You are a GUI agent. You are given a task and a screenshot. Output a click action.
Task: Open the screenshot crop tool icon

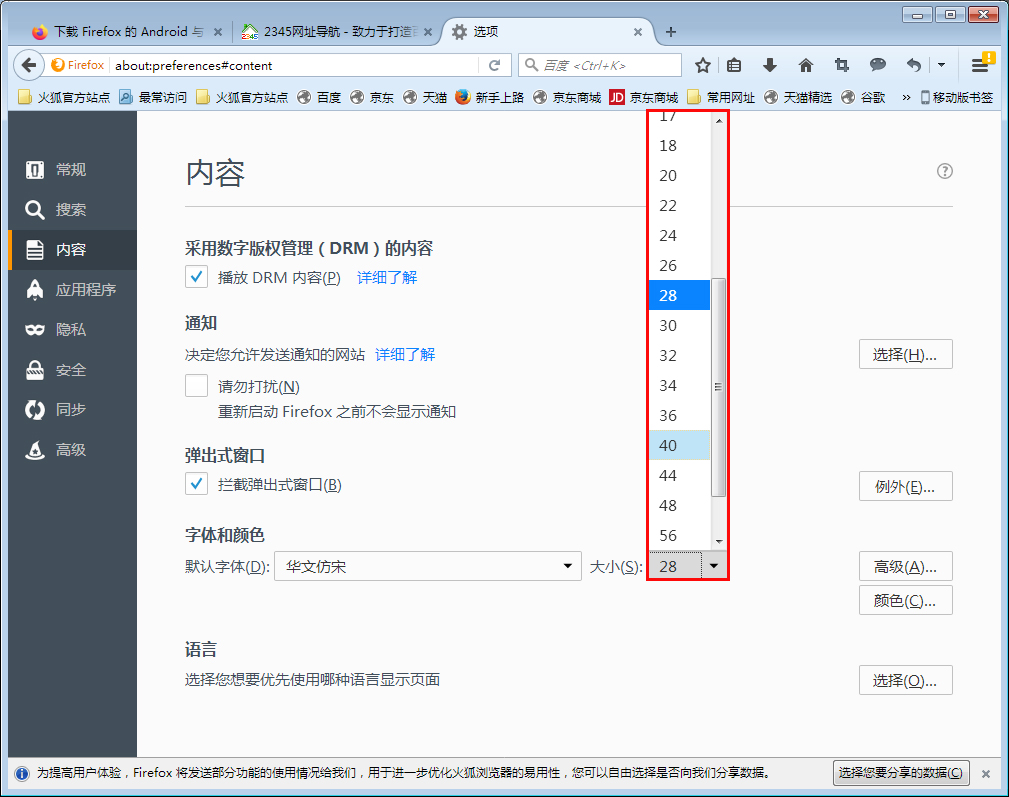pos(841,64)
